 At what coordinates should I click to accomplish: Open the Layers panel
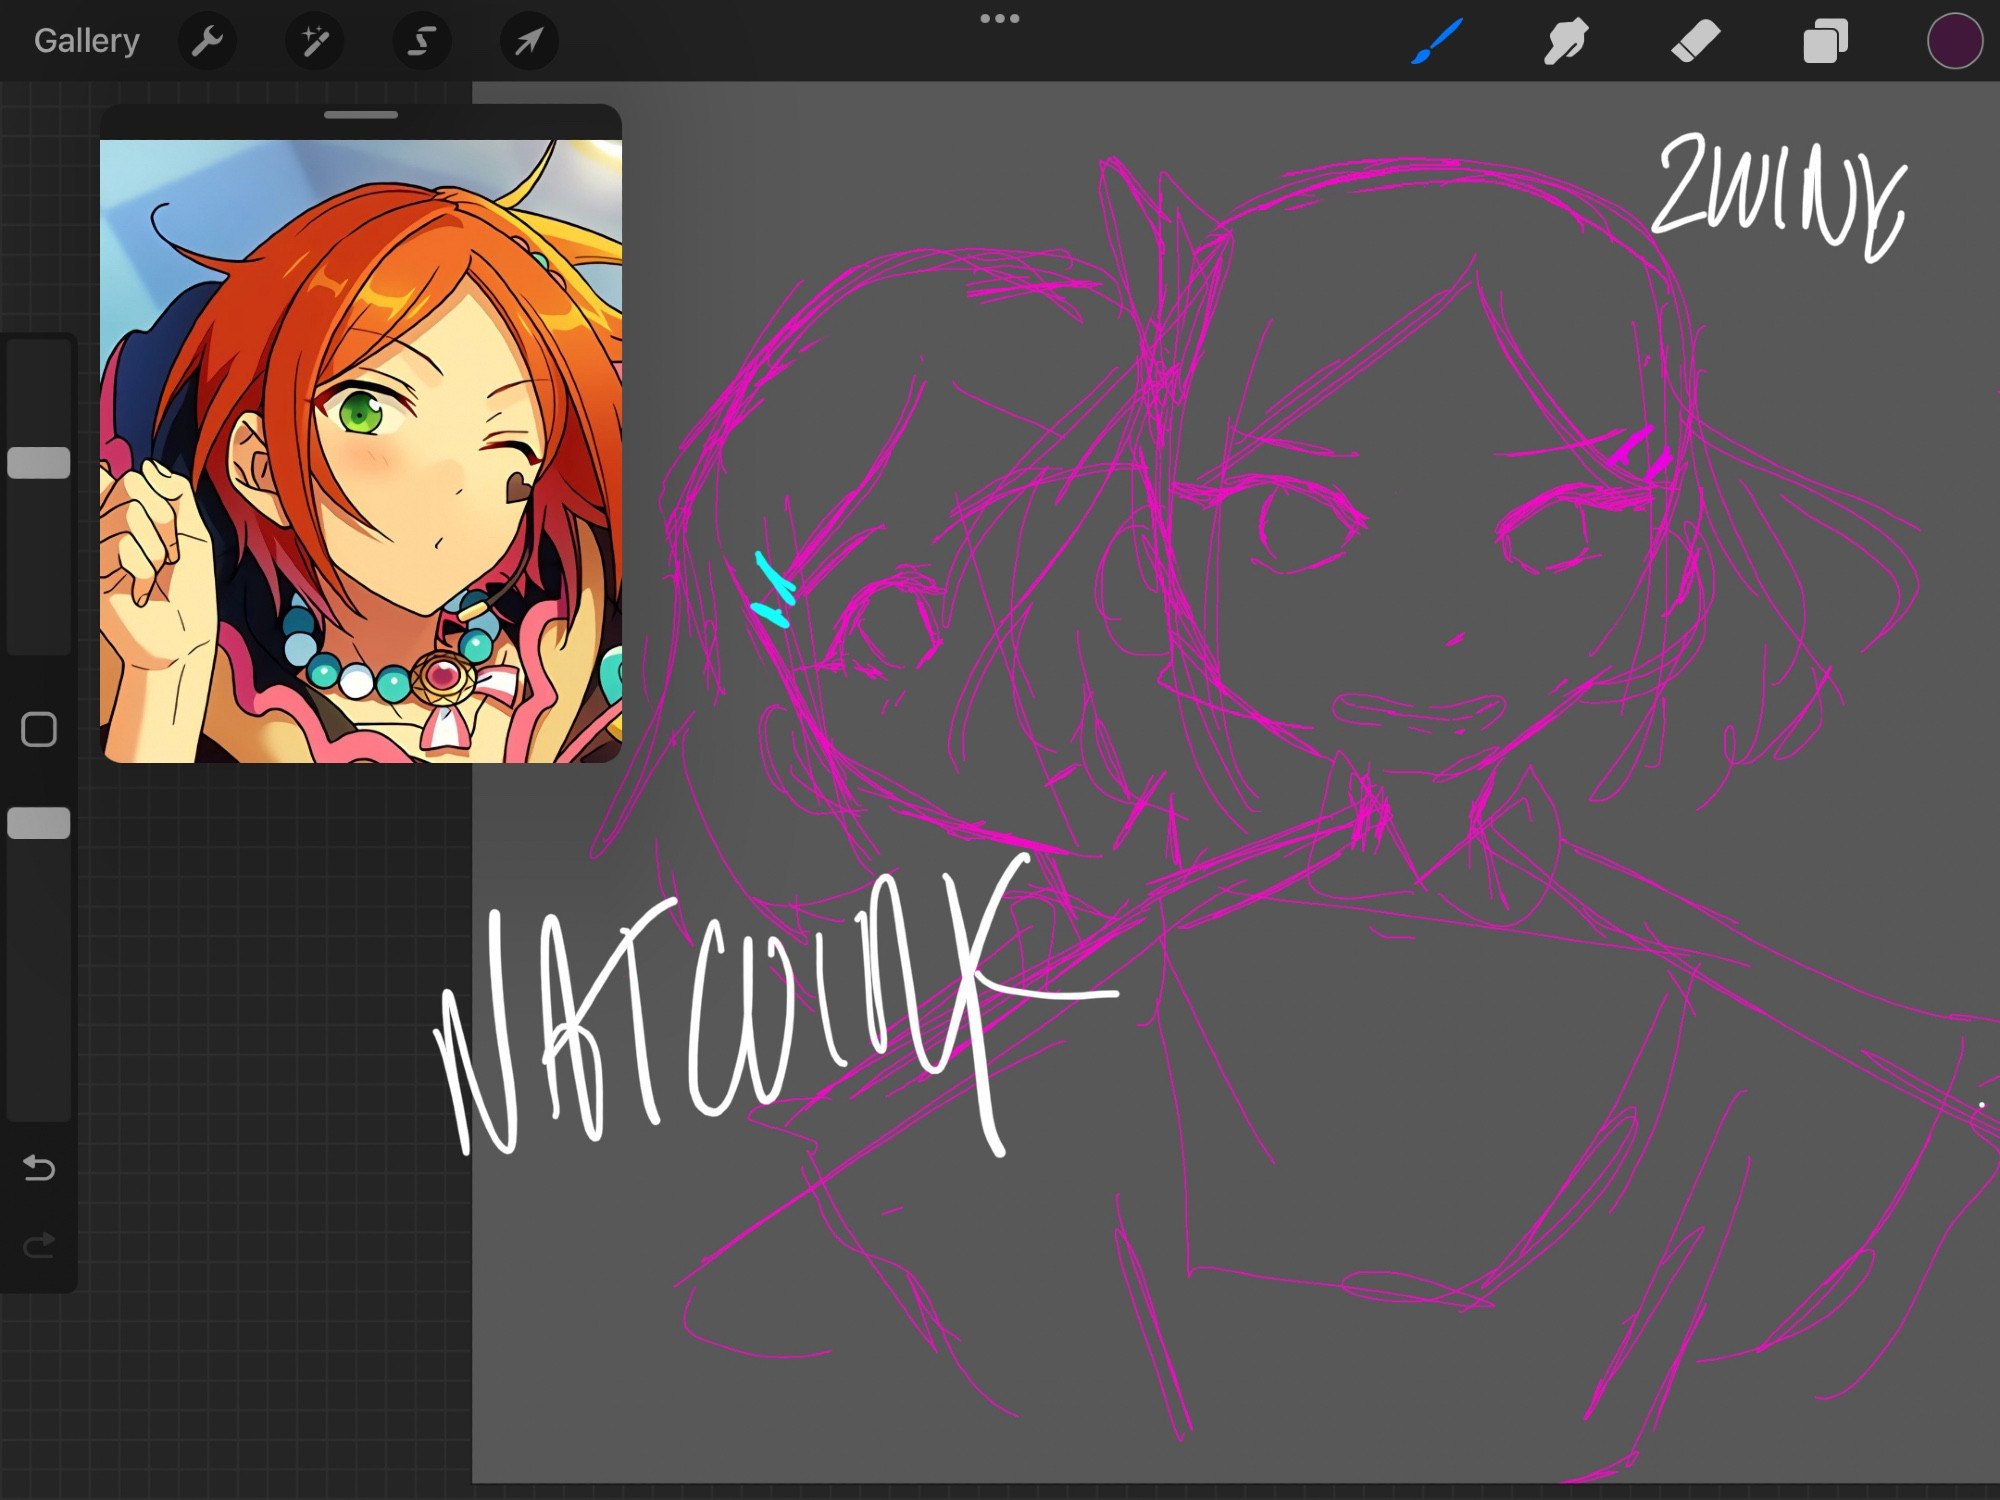tap(1825, 41)
